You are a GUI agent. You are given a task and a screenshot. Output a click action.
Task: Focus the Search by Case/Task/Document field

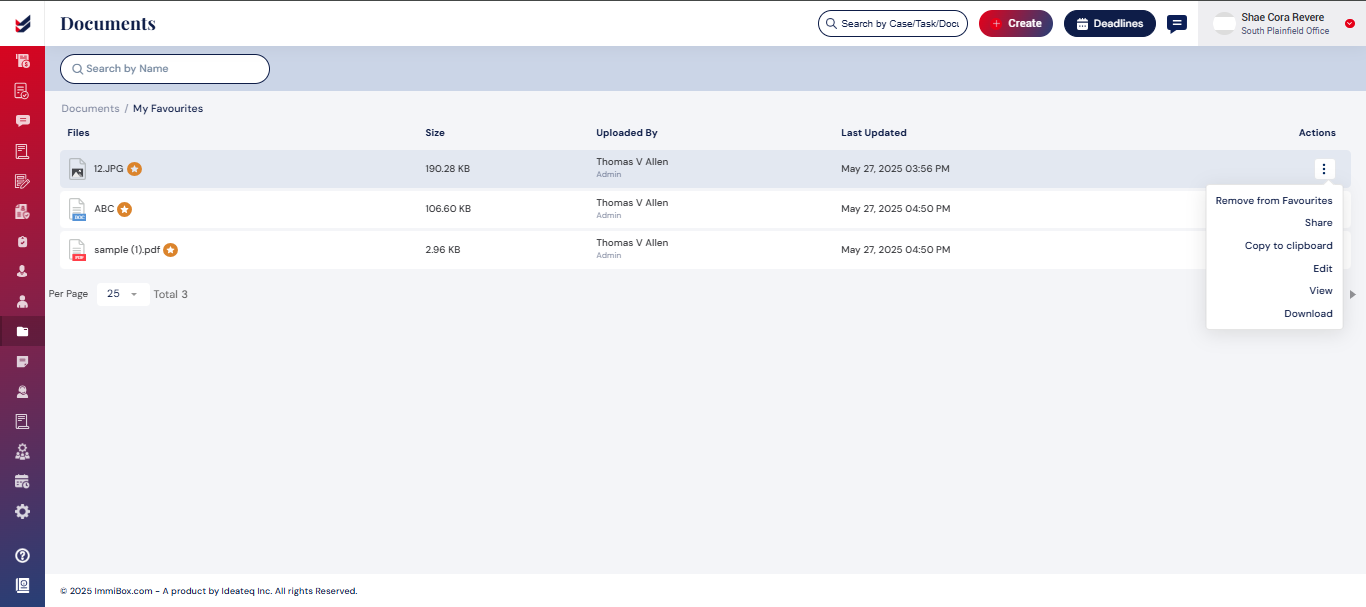pyautogui.click(x=893, y=23)
